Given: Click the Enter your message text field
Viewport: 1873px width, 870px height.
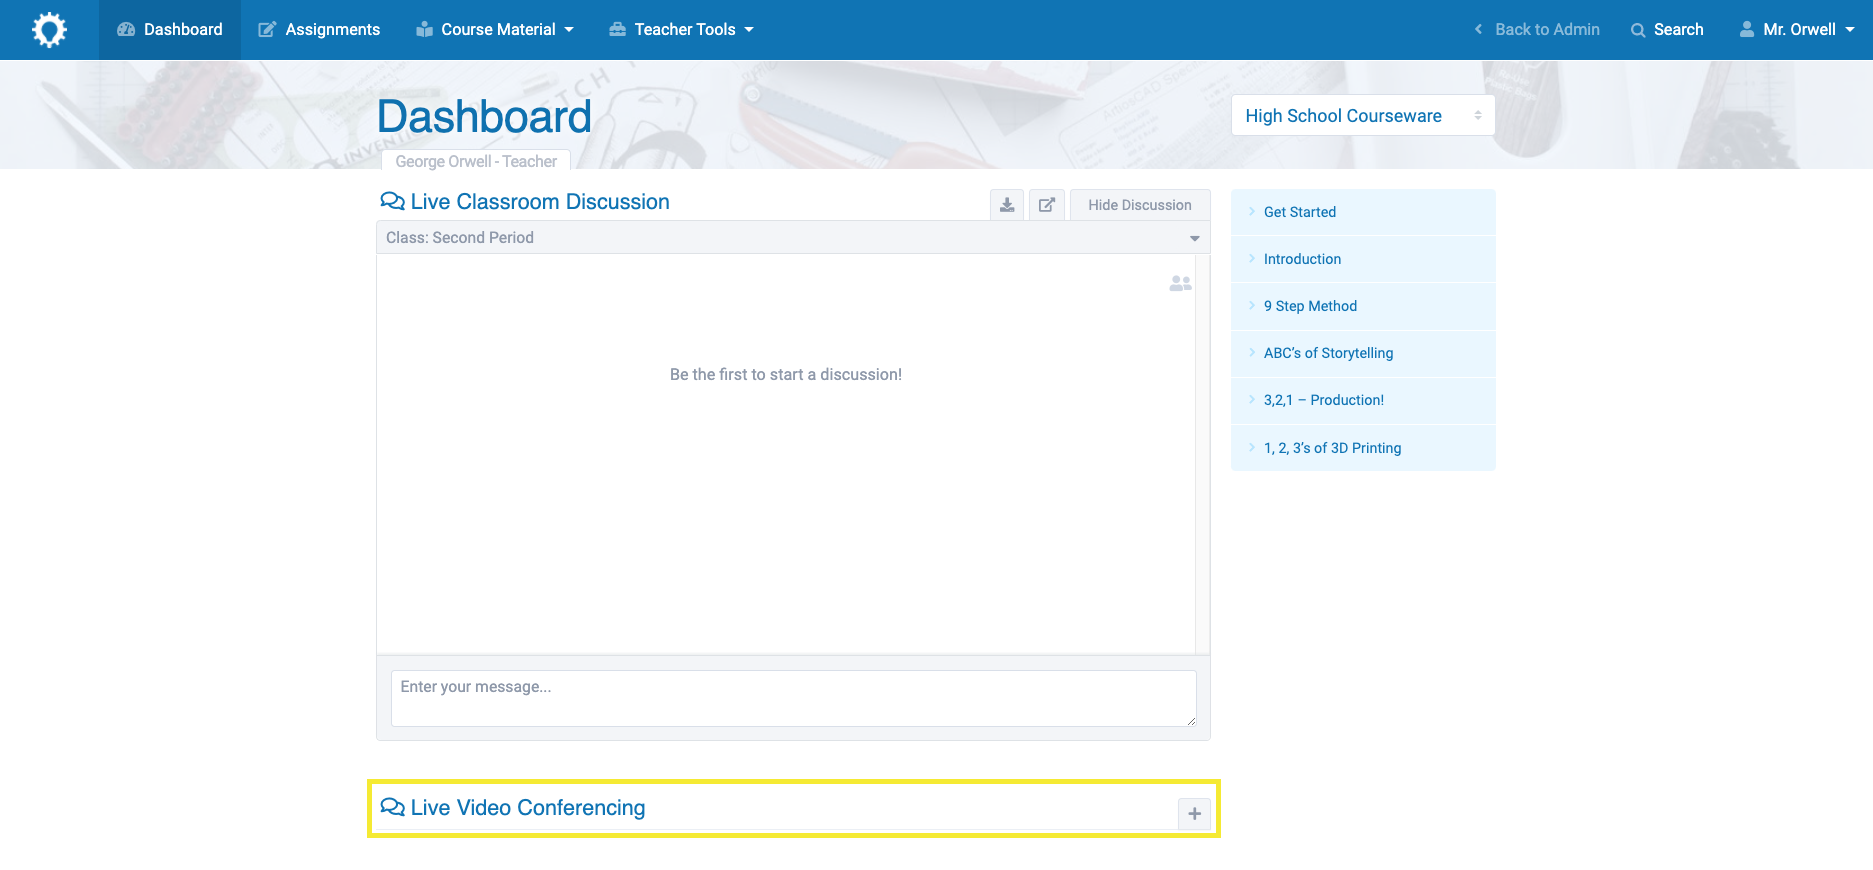Looking at the screenshot, I should [x=793, y=698].
